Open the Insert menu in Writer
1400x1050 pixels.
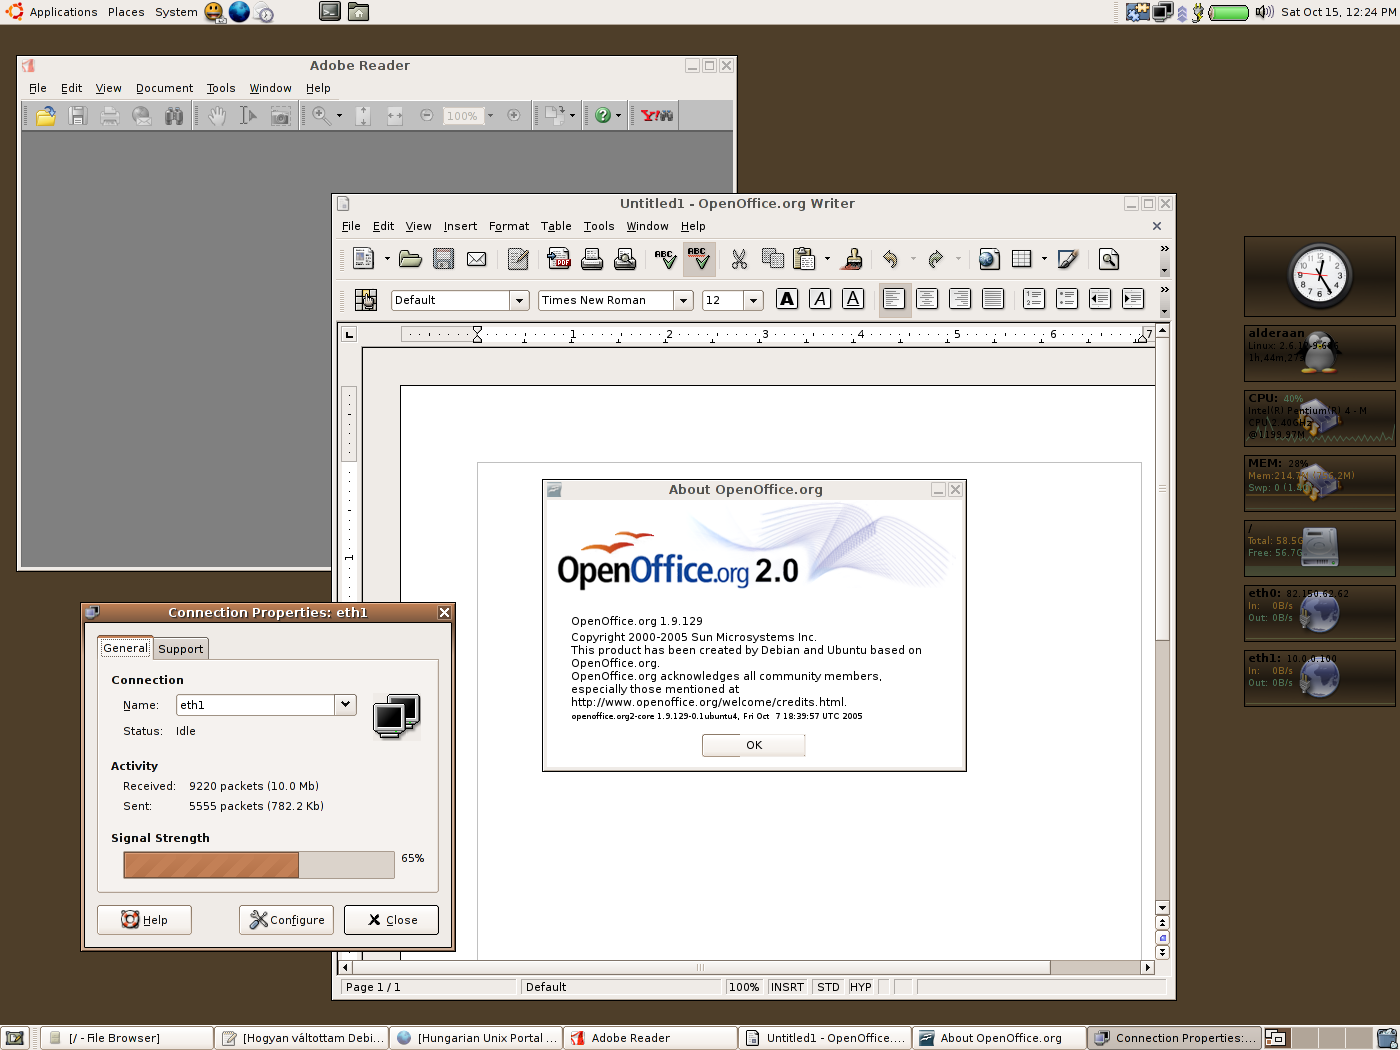tap(460, 226)
